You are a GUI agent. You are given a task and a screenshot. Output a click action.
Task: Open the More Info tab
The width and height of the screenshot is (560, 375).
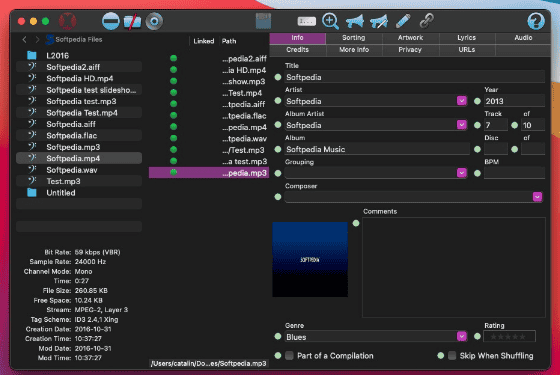(354, 50)
